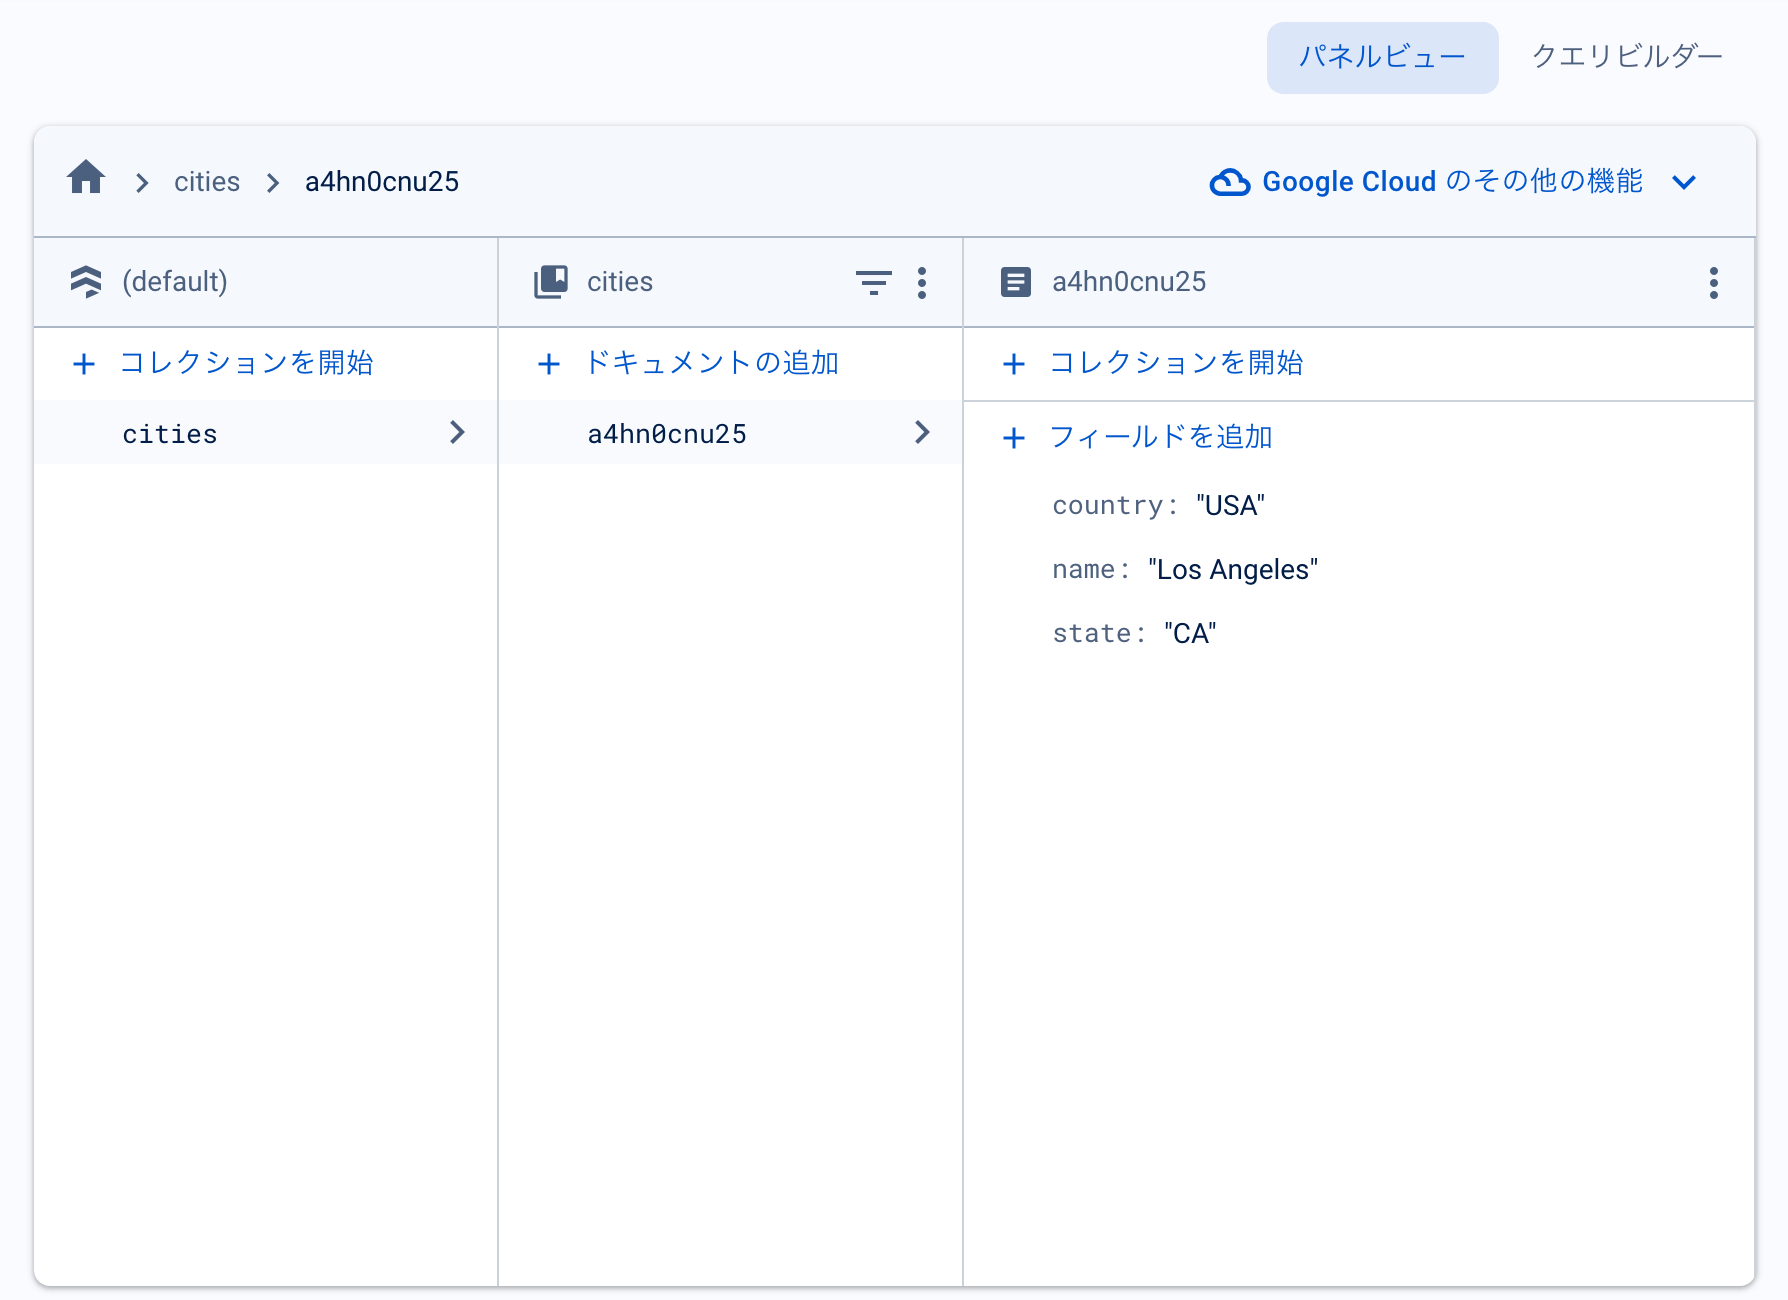
Task: Open the three-dot menu for the cities collection
Action: [x=922, y=283]
